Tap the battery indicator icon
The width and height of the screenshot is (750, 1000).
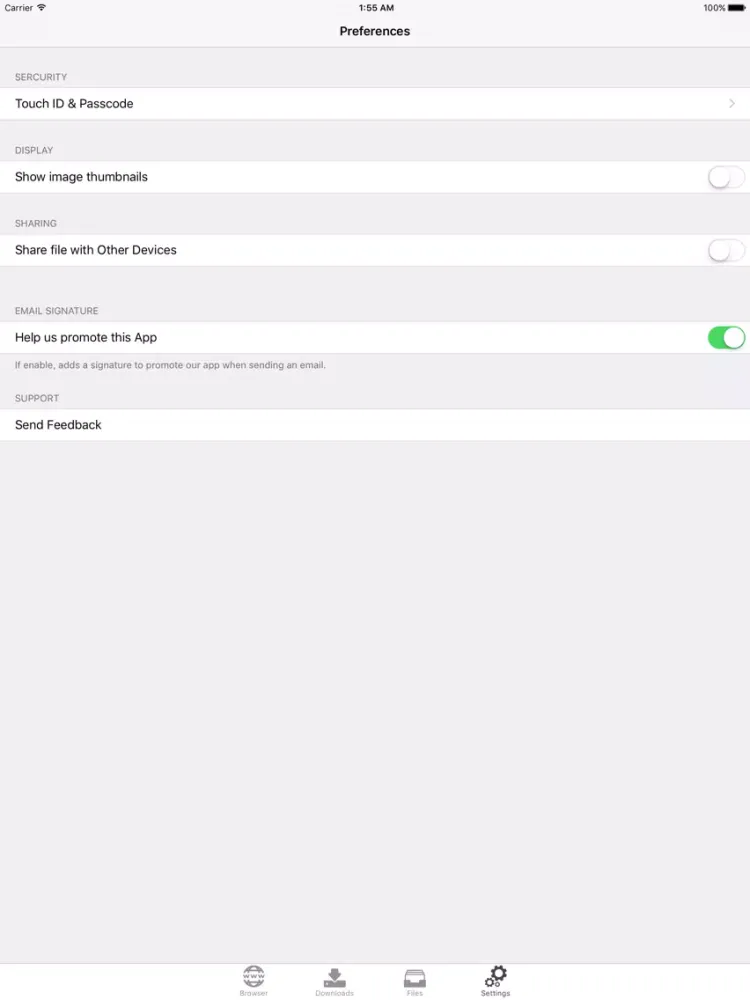pos(737,7)
